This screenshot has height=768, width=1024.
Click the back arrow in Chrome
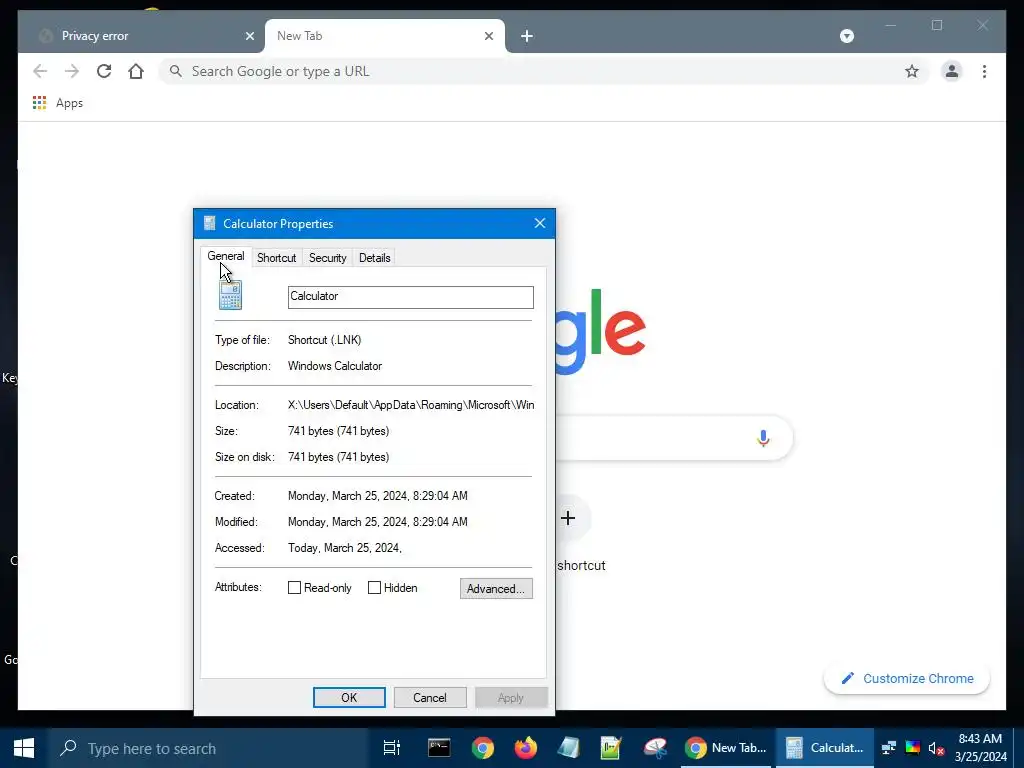(x=40, y=71)
